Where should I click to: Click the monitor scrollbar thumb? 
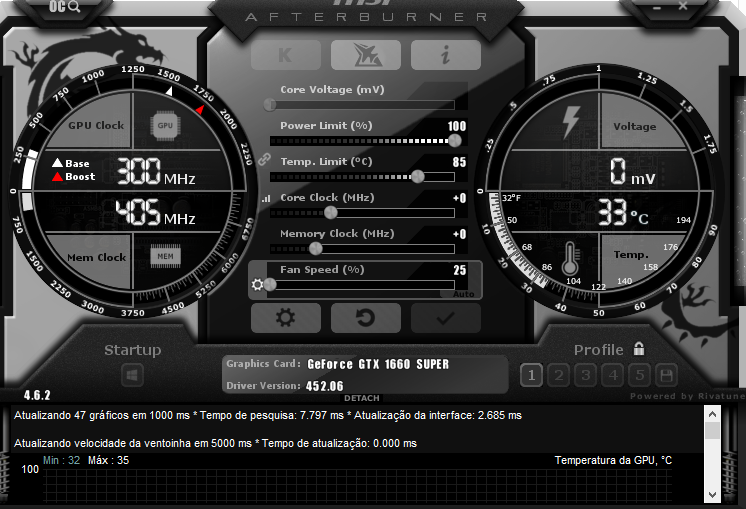coord(712,431)
